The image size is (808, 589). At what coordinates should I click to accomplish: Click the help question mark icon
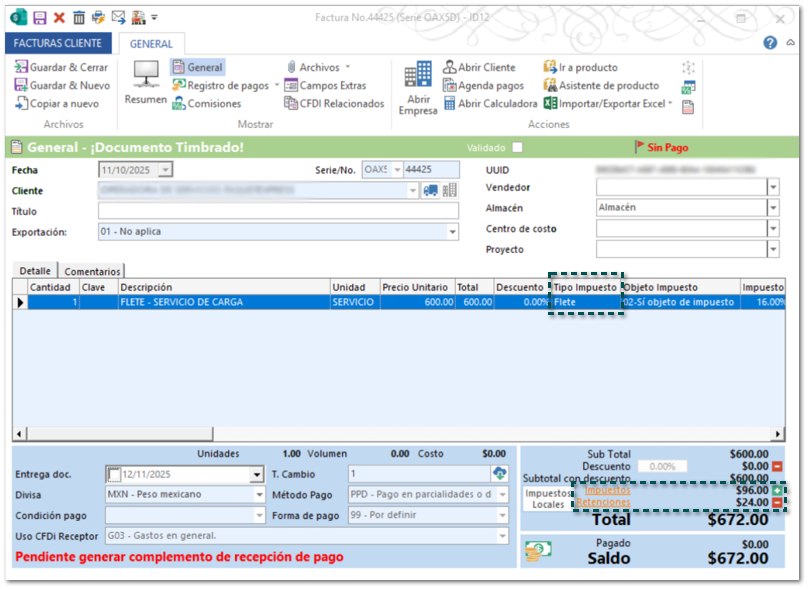(770, 43)
